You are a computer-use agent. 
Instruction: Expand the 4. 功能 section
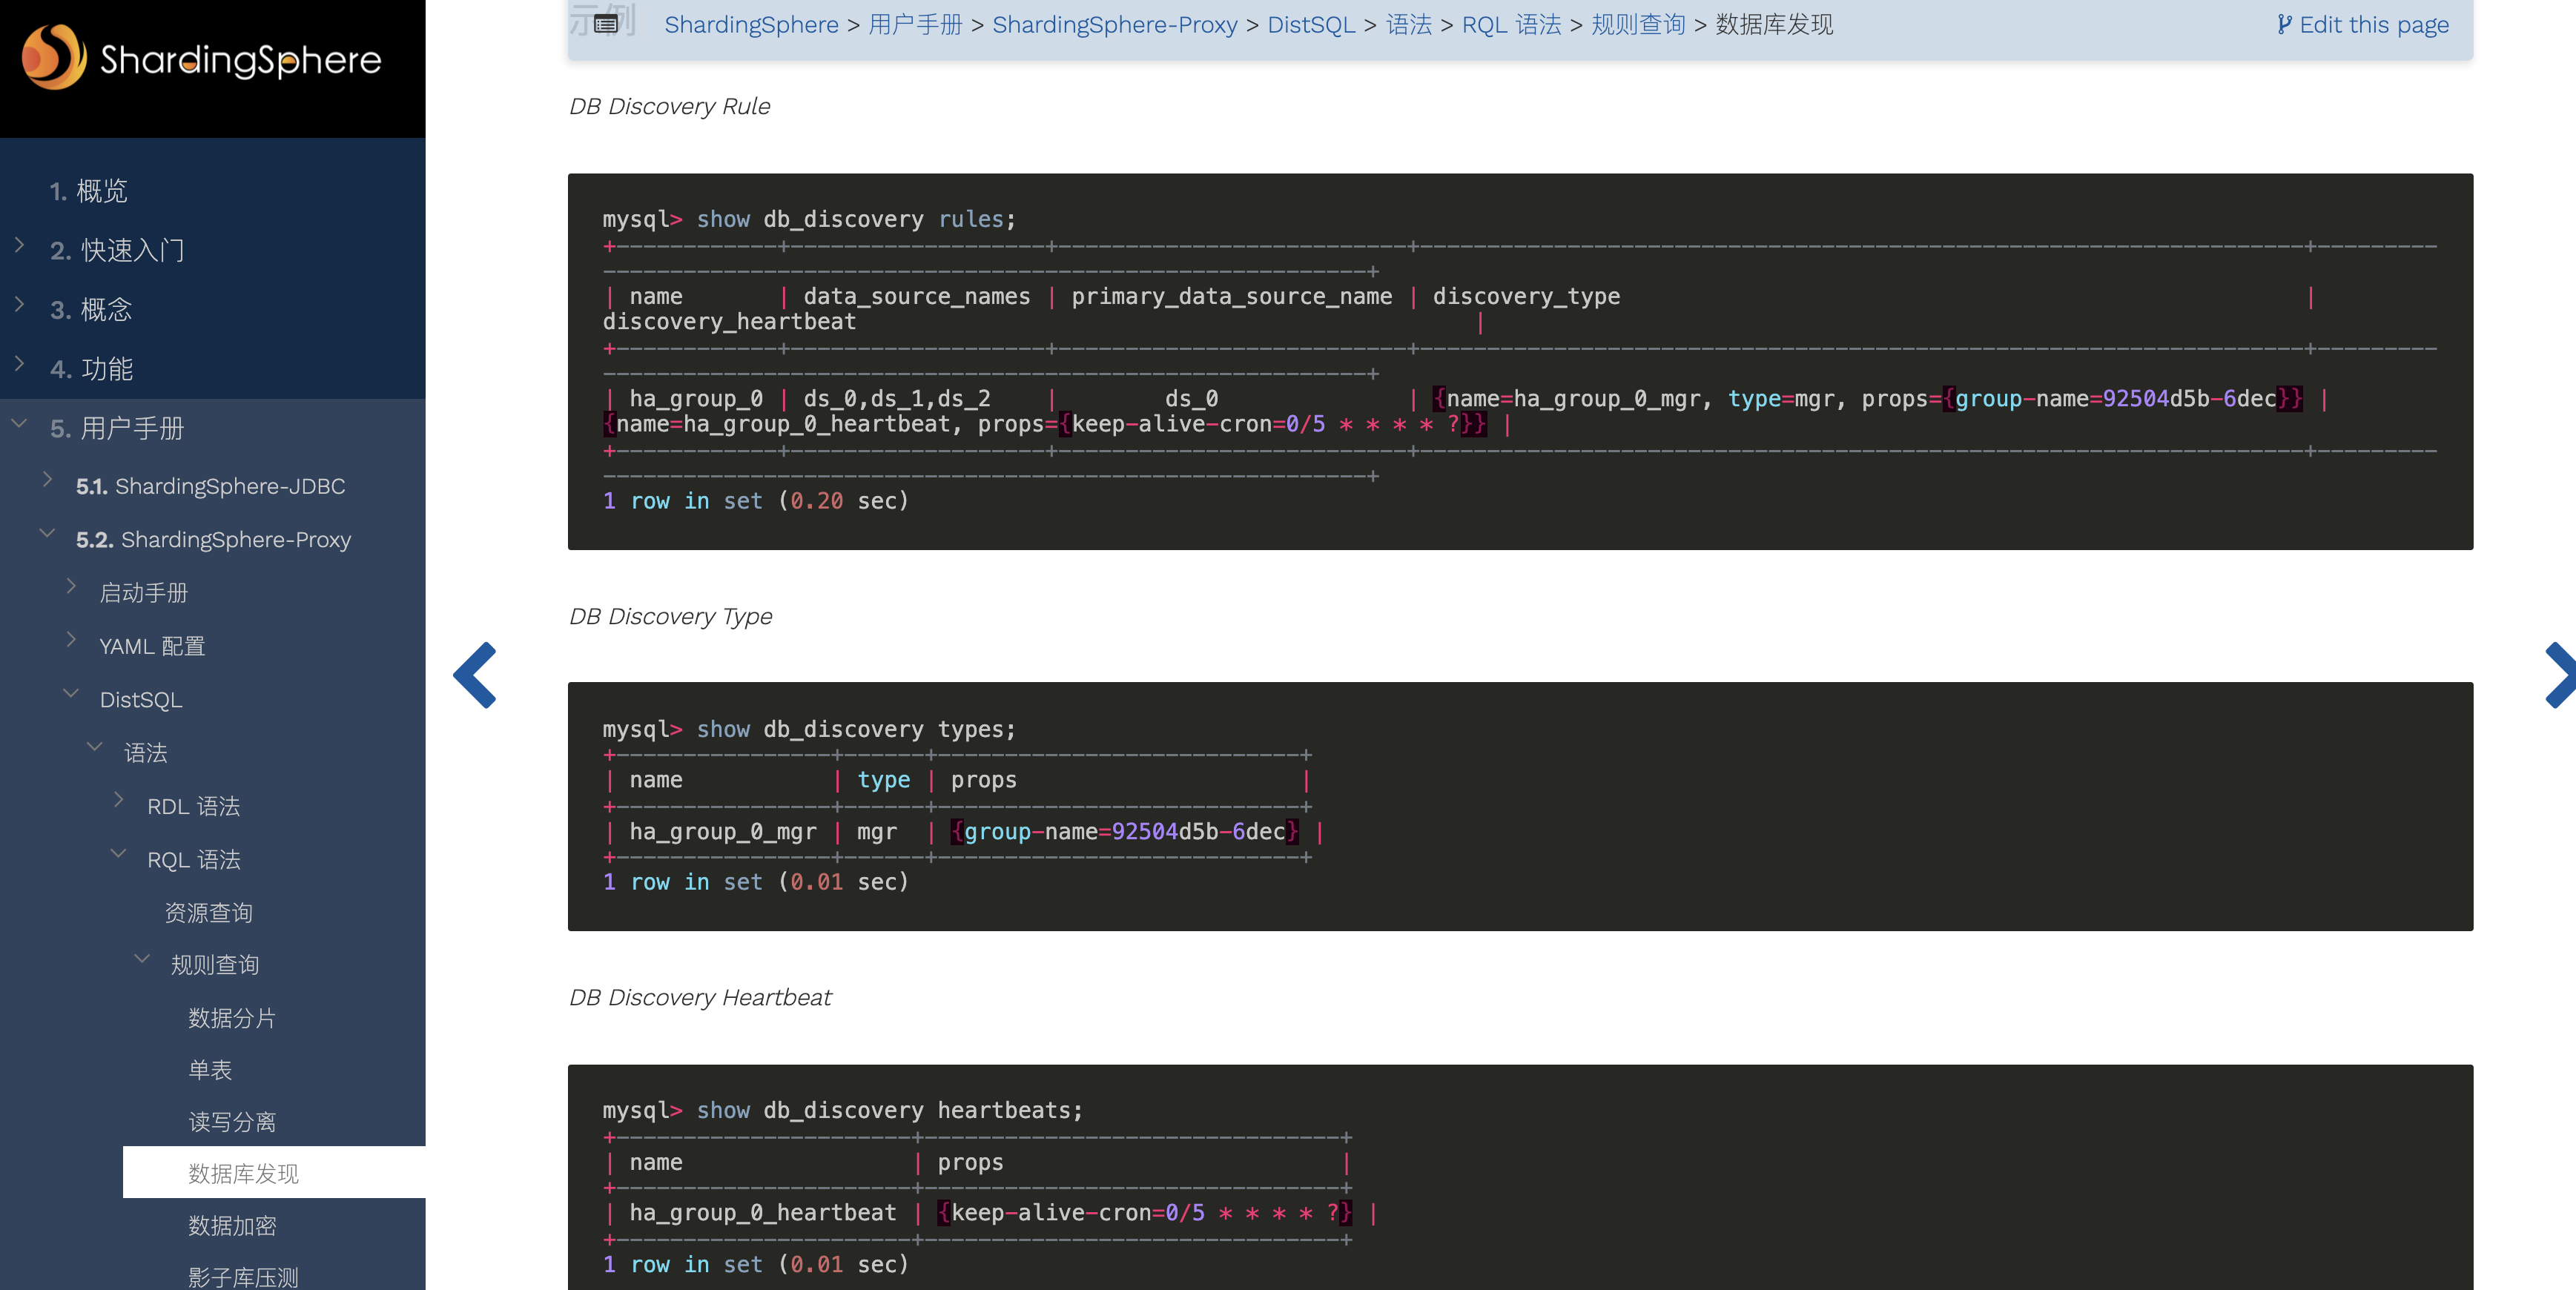click(x=20, y=363)
